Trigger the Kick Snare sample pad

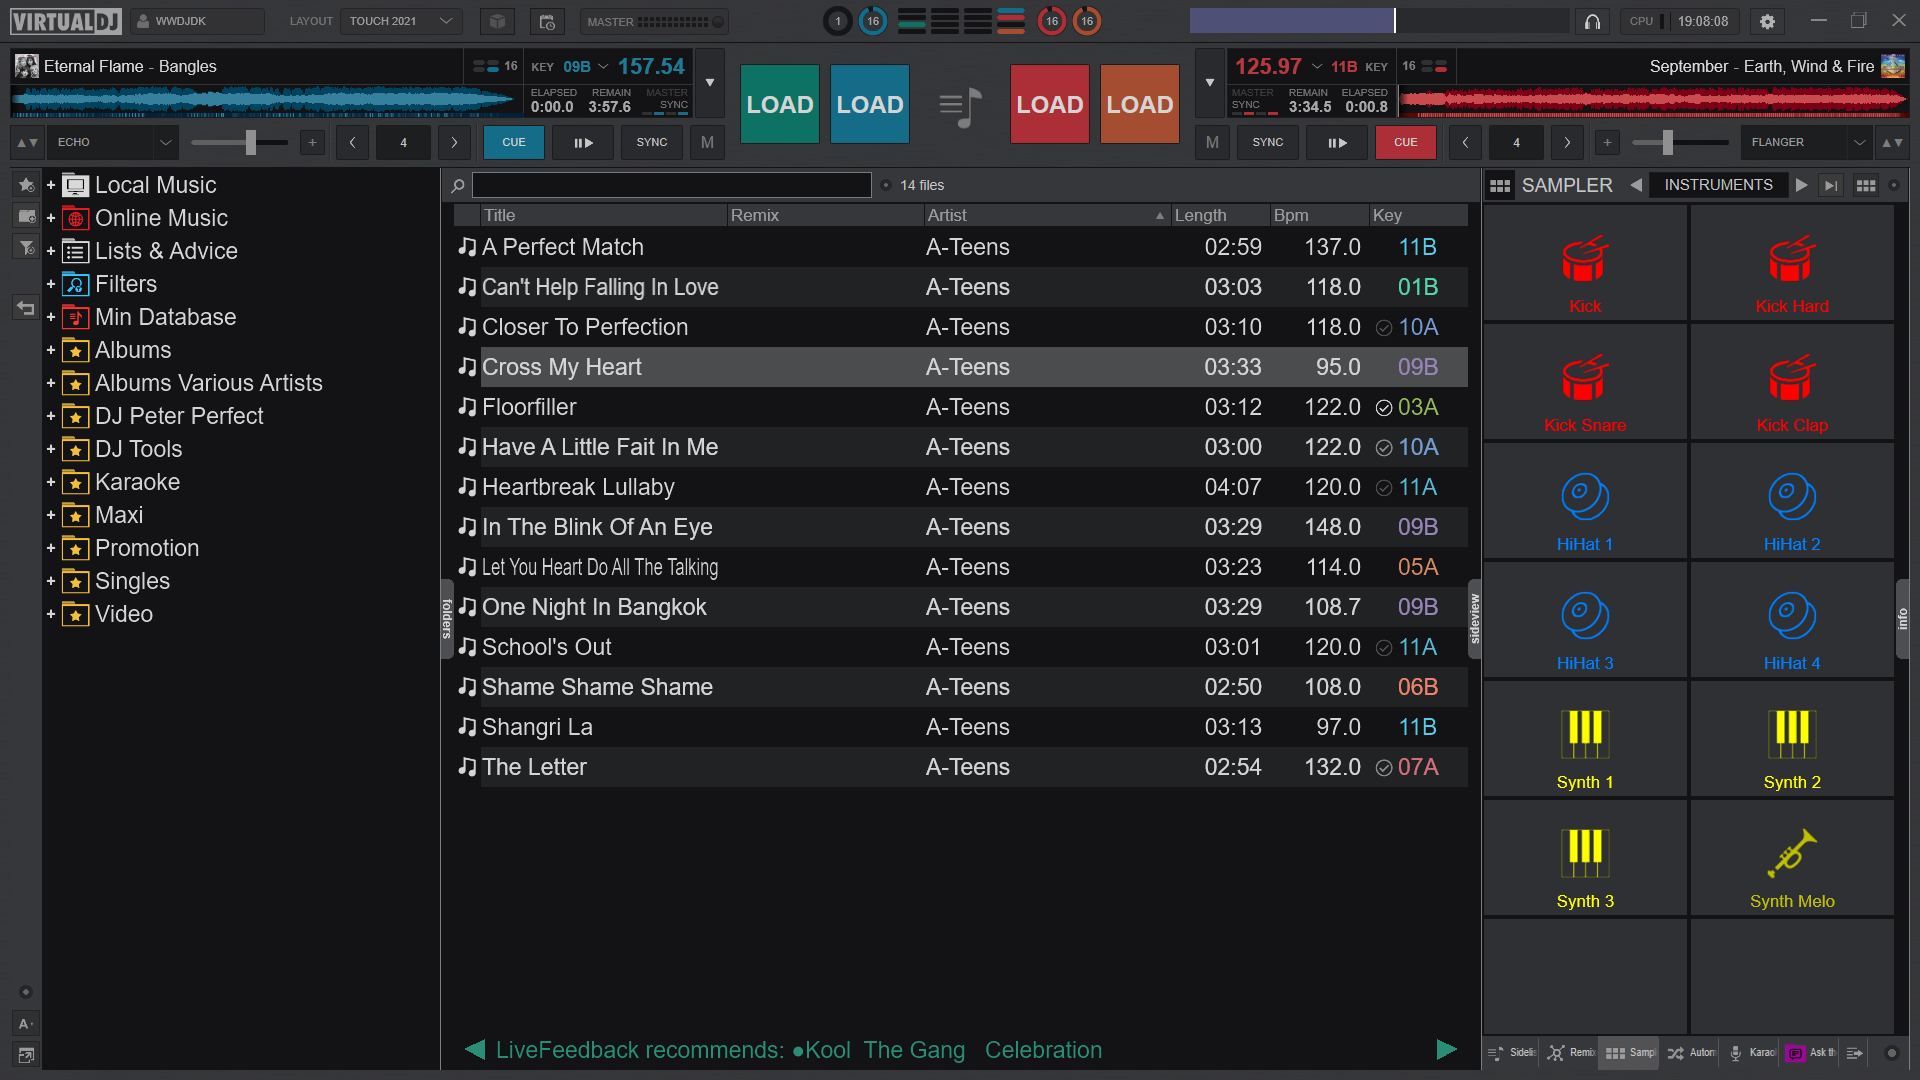(x=1585, y=382)
